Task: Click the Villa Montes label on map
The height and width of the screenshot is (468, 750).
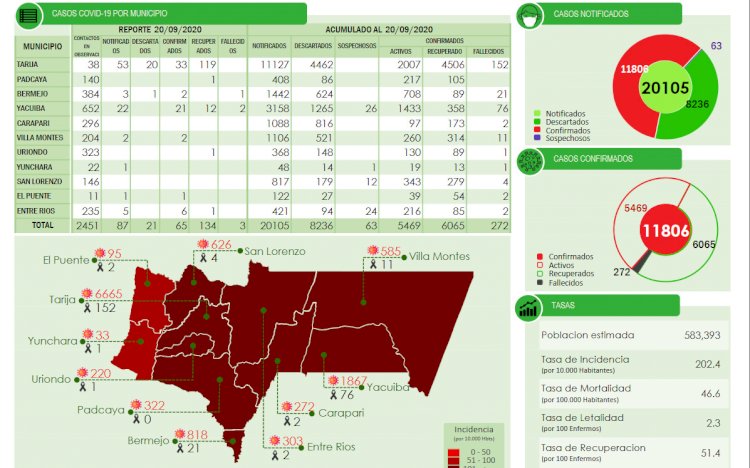Action: coord(439,256)
